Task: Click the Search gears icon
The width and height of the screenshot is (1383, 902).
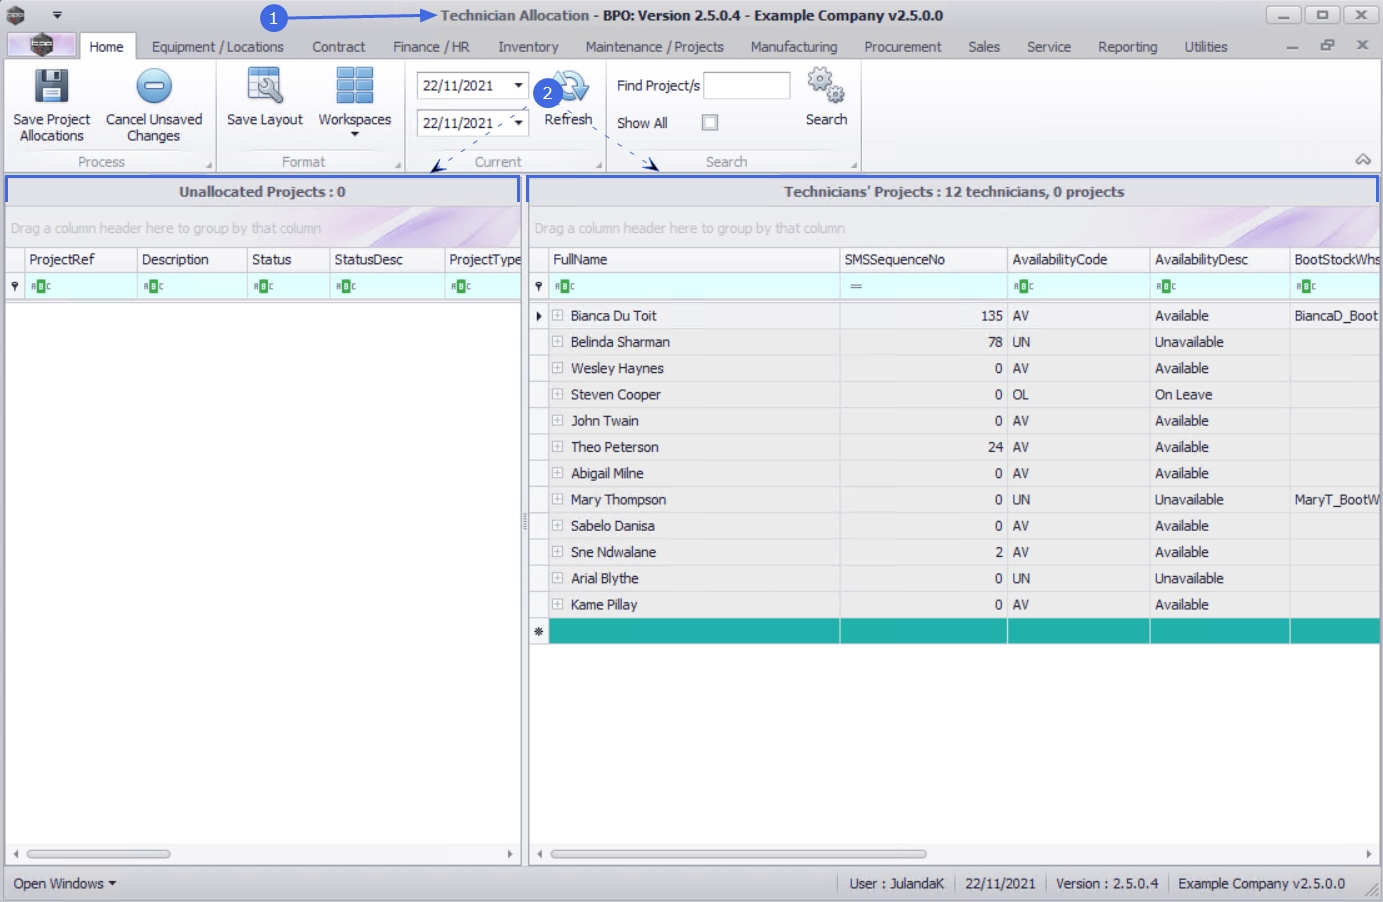Action: [x=826, y=86]
